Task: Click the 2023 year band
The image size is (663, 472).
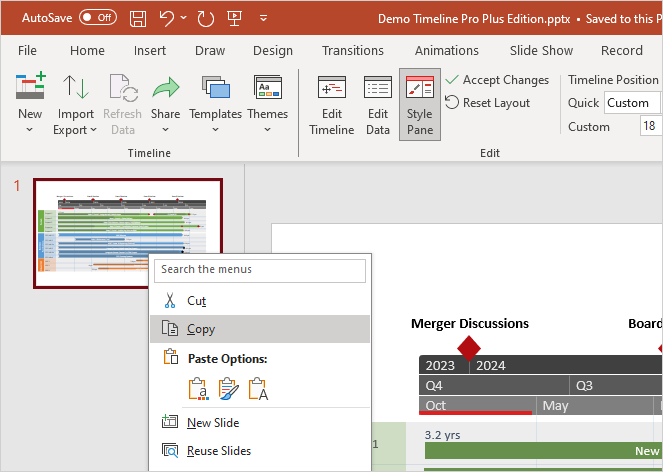Action: click(x=444, y=365)
